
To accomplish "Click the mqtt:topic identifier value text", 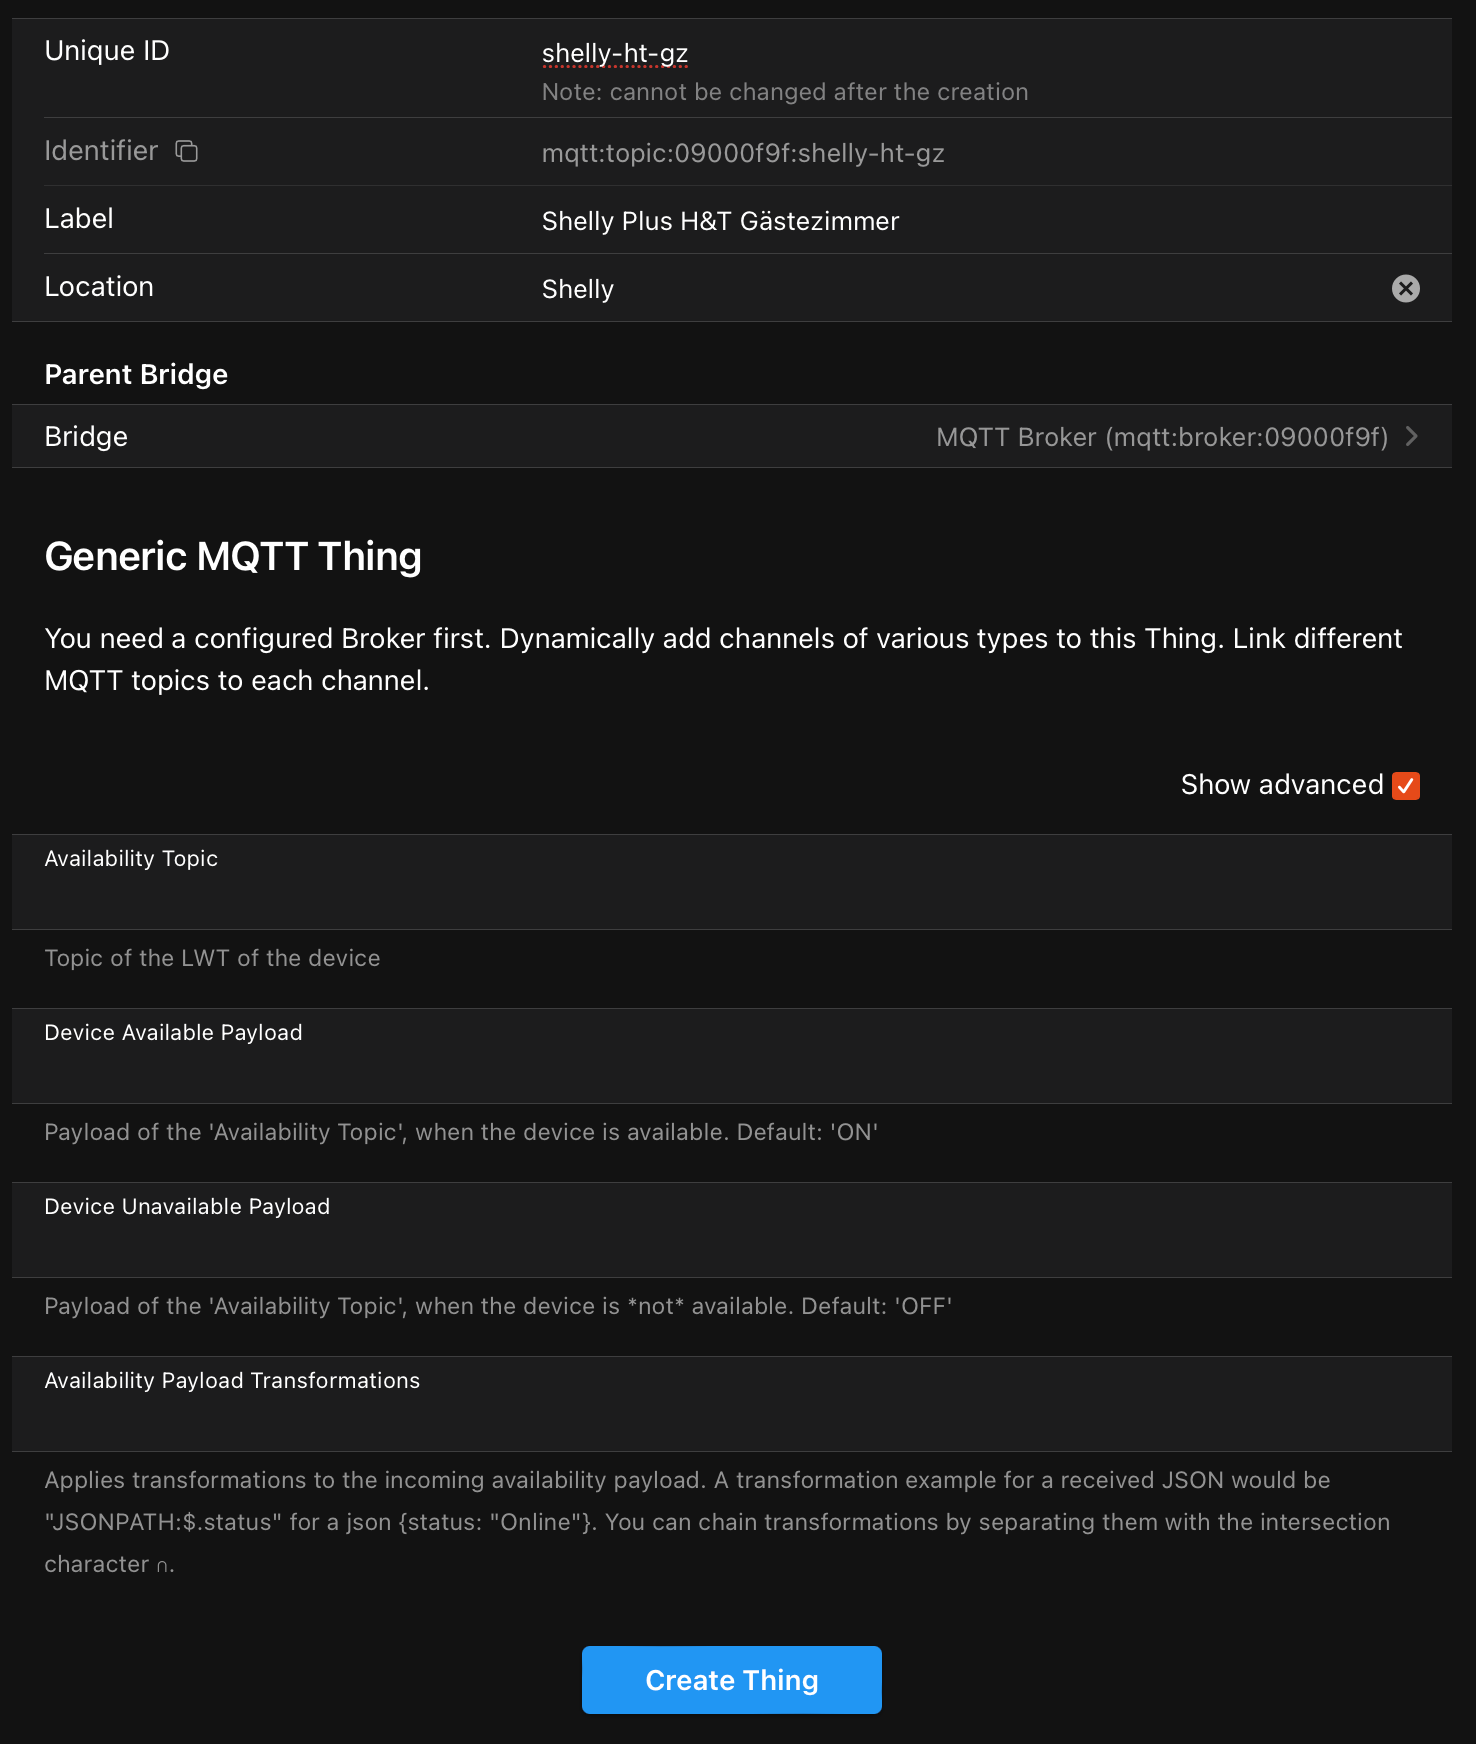I will [743, 153].
